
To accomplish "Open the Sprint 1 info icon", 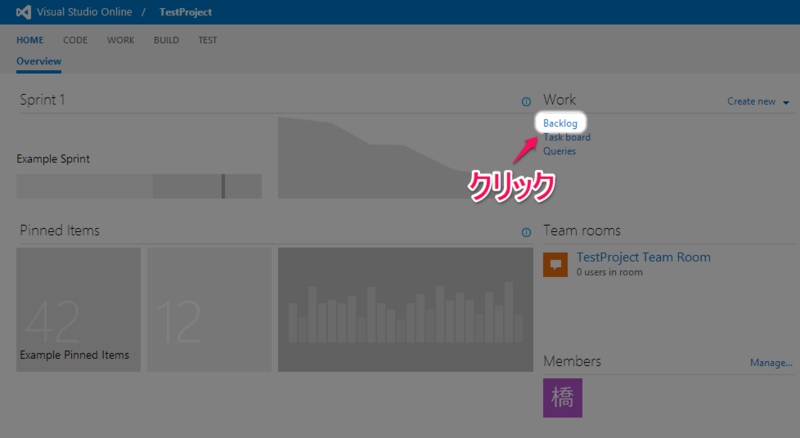I will (x=526, y=102).
